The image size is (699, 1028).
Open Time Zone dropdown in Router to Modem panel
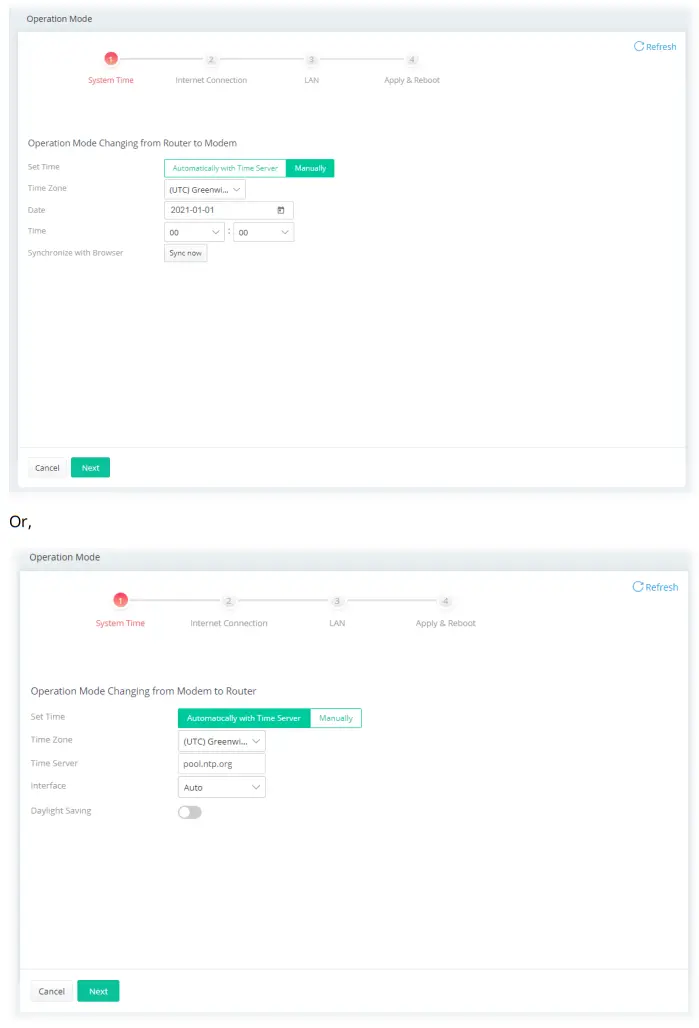(x=205, y=190)
